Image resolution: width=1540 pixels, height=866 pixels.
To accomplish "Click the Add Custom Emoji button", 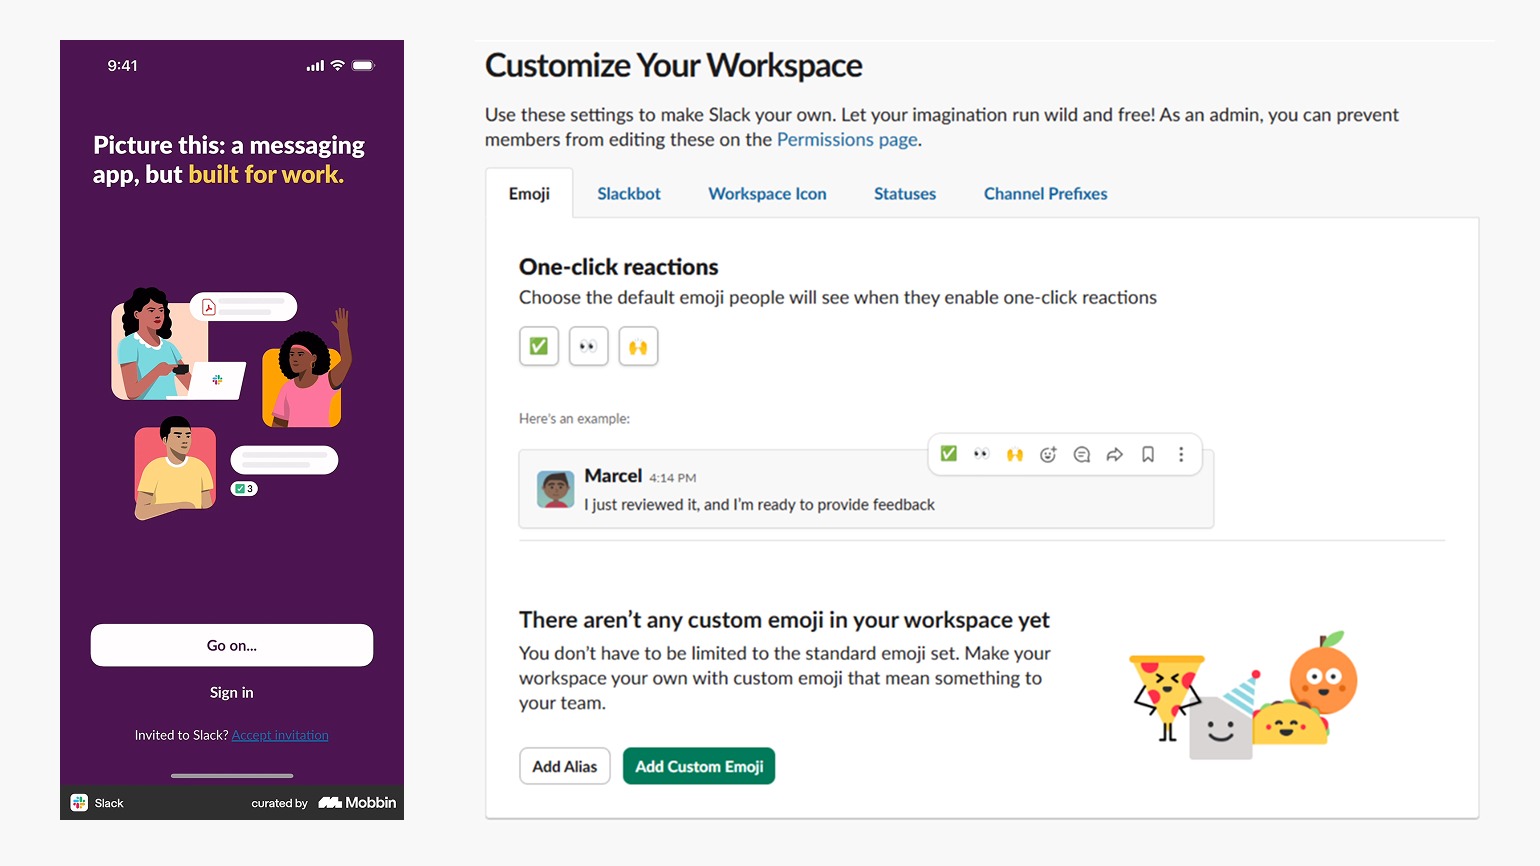I will (x=698, y=766).
